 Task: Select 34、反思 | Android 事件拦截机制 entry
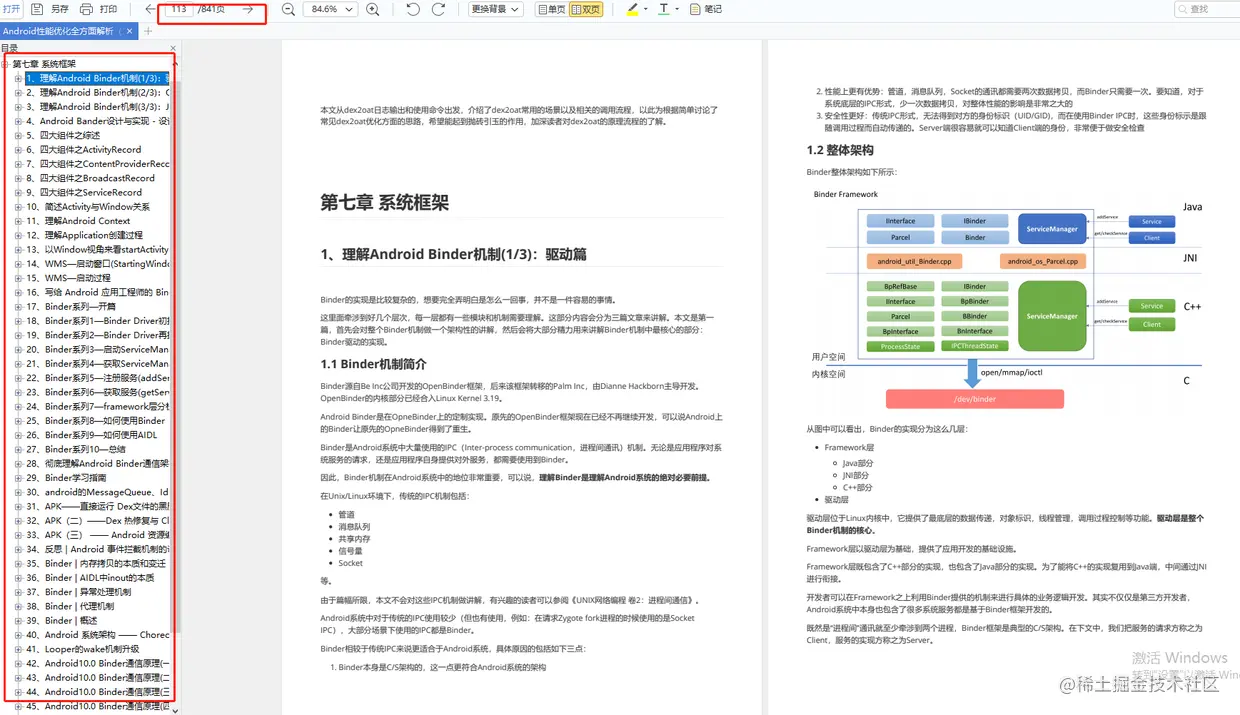click(x=98, y=549)
